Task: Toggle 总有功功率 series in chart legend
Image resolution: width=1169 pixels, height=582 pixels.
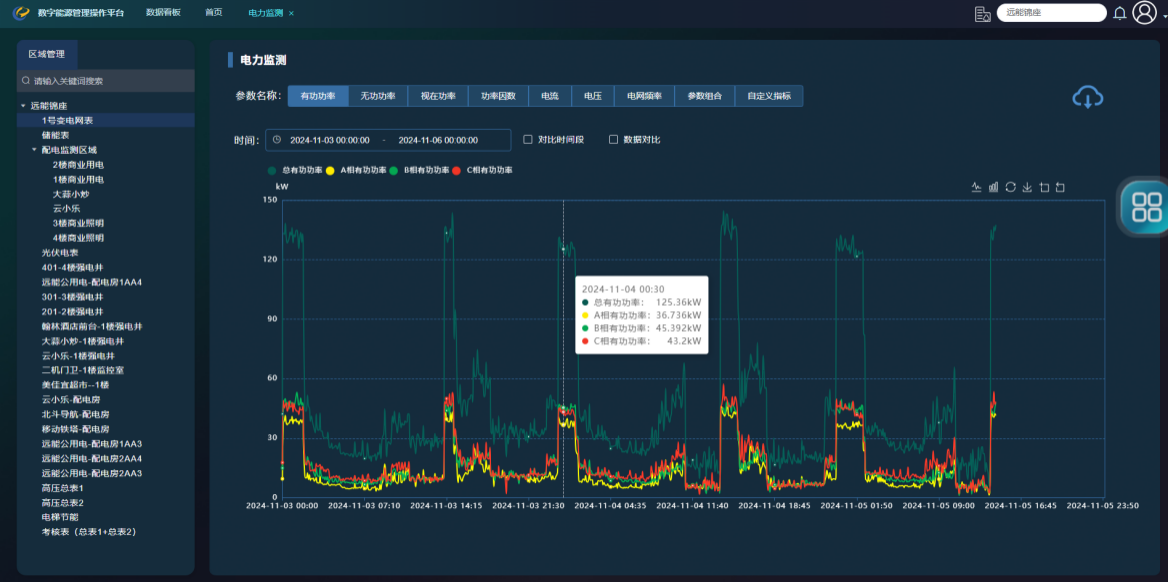Action: 296,170
